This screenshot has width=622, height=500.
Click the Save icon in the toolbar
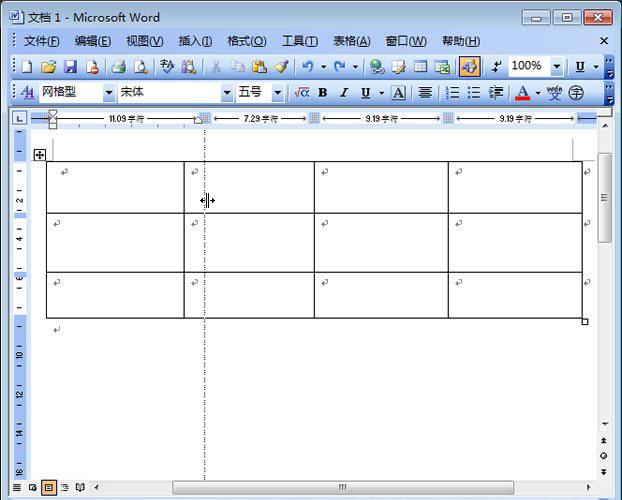[70, 67]
